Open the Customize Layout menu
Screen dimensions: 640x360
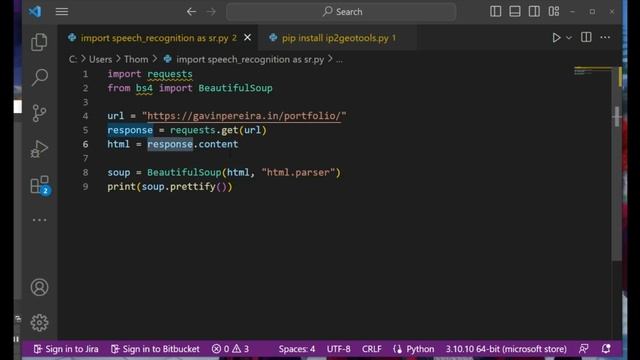[553, 11]
